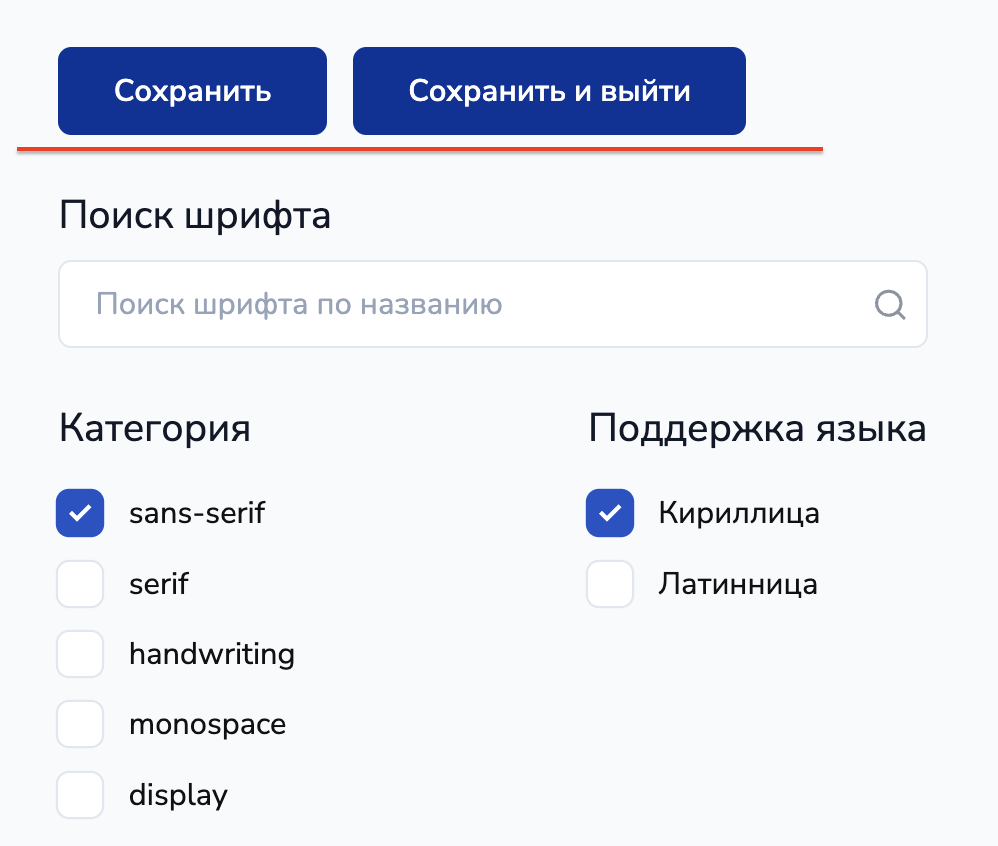This screenshot has width=998, height=846.
Task: Click the handwriting label text
Action: [x=212, y=654]
